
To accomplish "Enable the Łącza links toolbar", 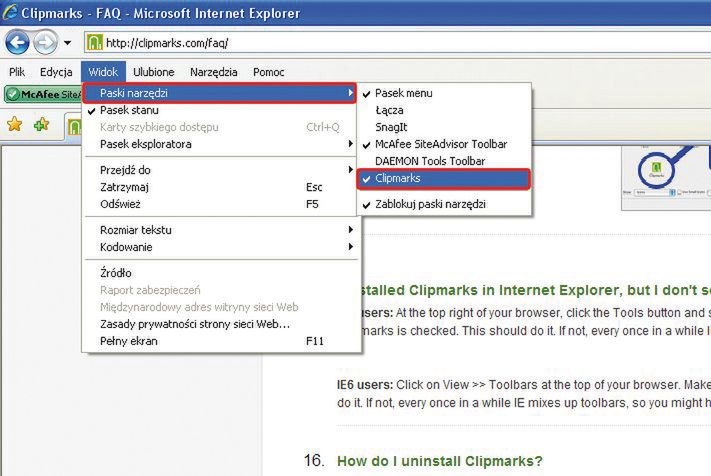I will tap(443, 110).
